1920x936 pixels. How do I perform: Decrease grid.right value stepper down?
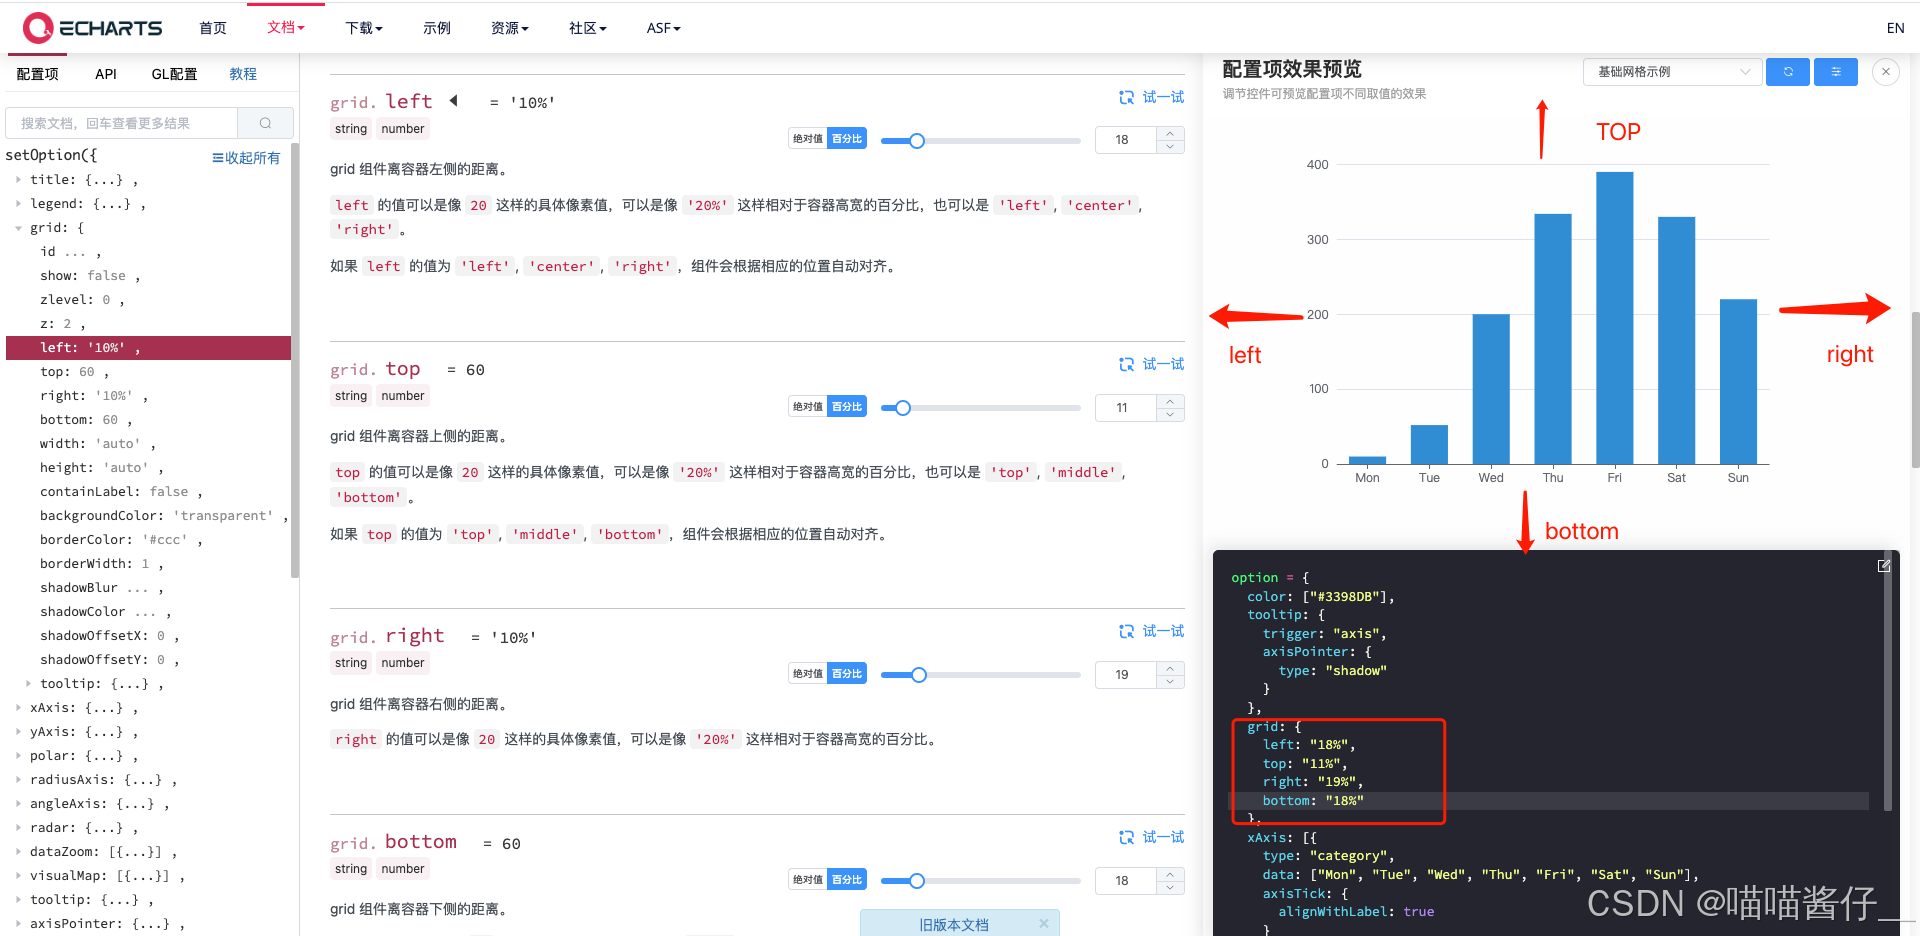point(1170,681)
